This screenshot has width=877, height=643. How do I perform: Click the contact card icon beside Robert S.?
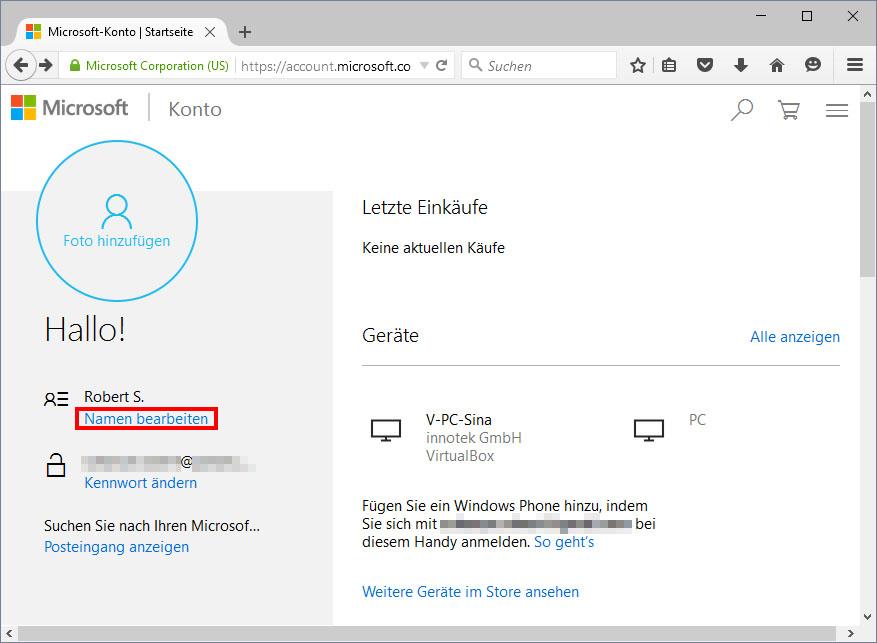point(56,399)
